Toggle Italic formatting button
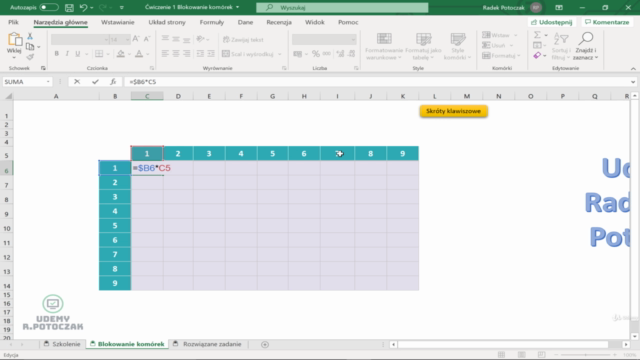The width and height of the screenshot is (640, 360). pyautogui.click(x=67, y=54)
